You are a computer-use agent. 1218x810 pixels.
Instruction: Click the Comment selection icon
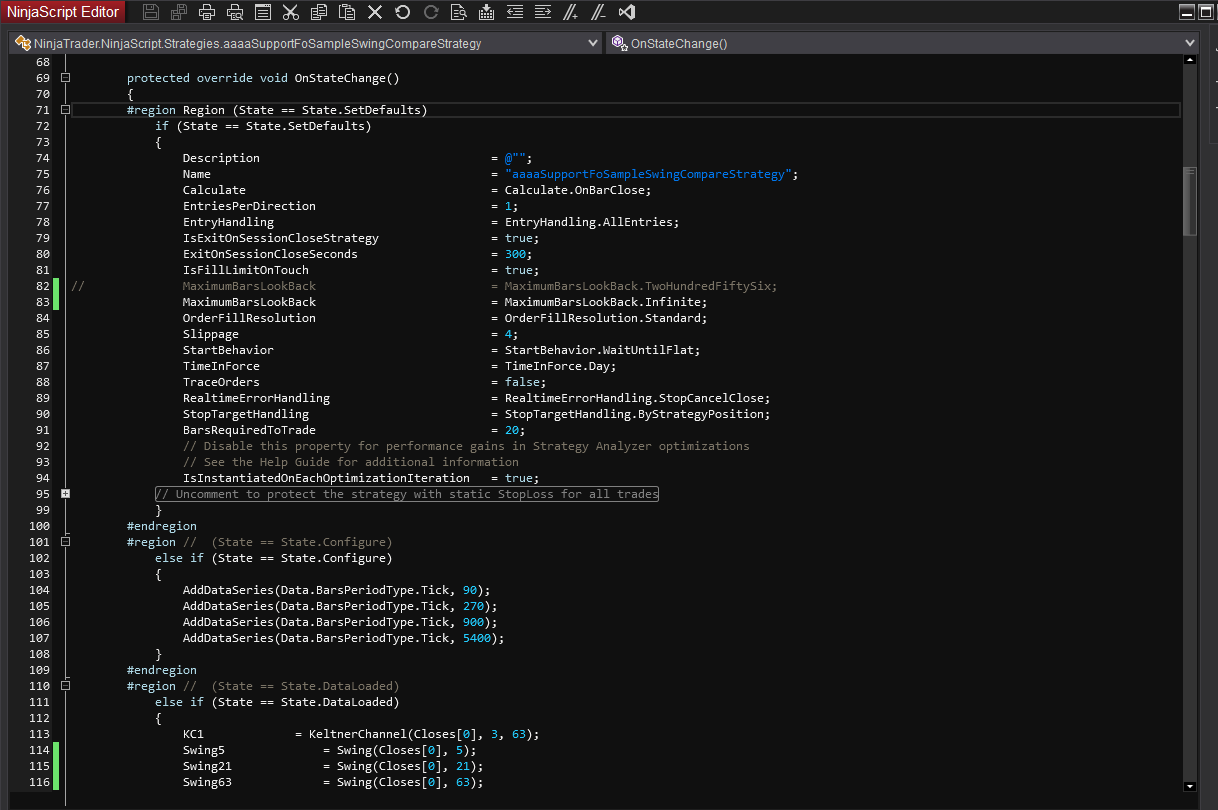pyautogui.click(x=570, y=12)
